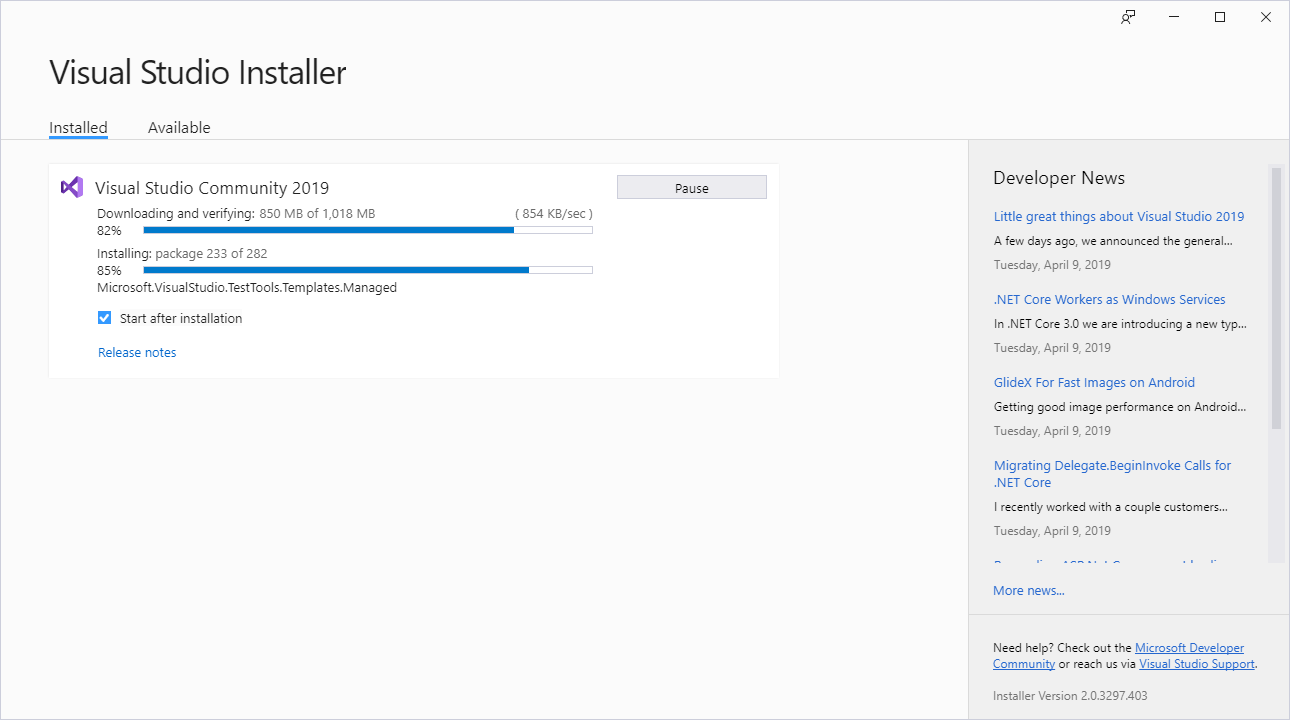The width and height of the screenshot is (1290, 720).
Task: Open 'GlideX For Fast Images on Android'
Action: (x=1094, y=382)
